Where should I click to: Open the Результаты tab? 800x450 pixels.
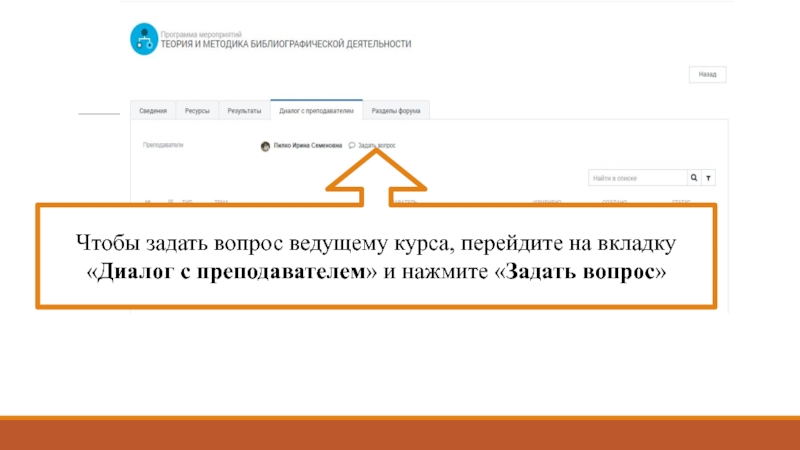pyautogui.click(x=244, y=111)
